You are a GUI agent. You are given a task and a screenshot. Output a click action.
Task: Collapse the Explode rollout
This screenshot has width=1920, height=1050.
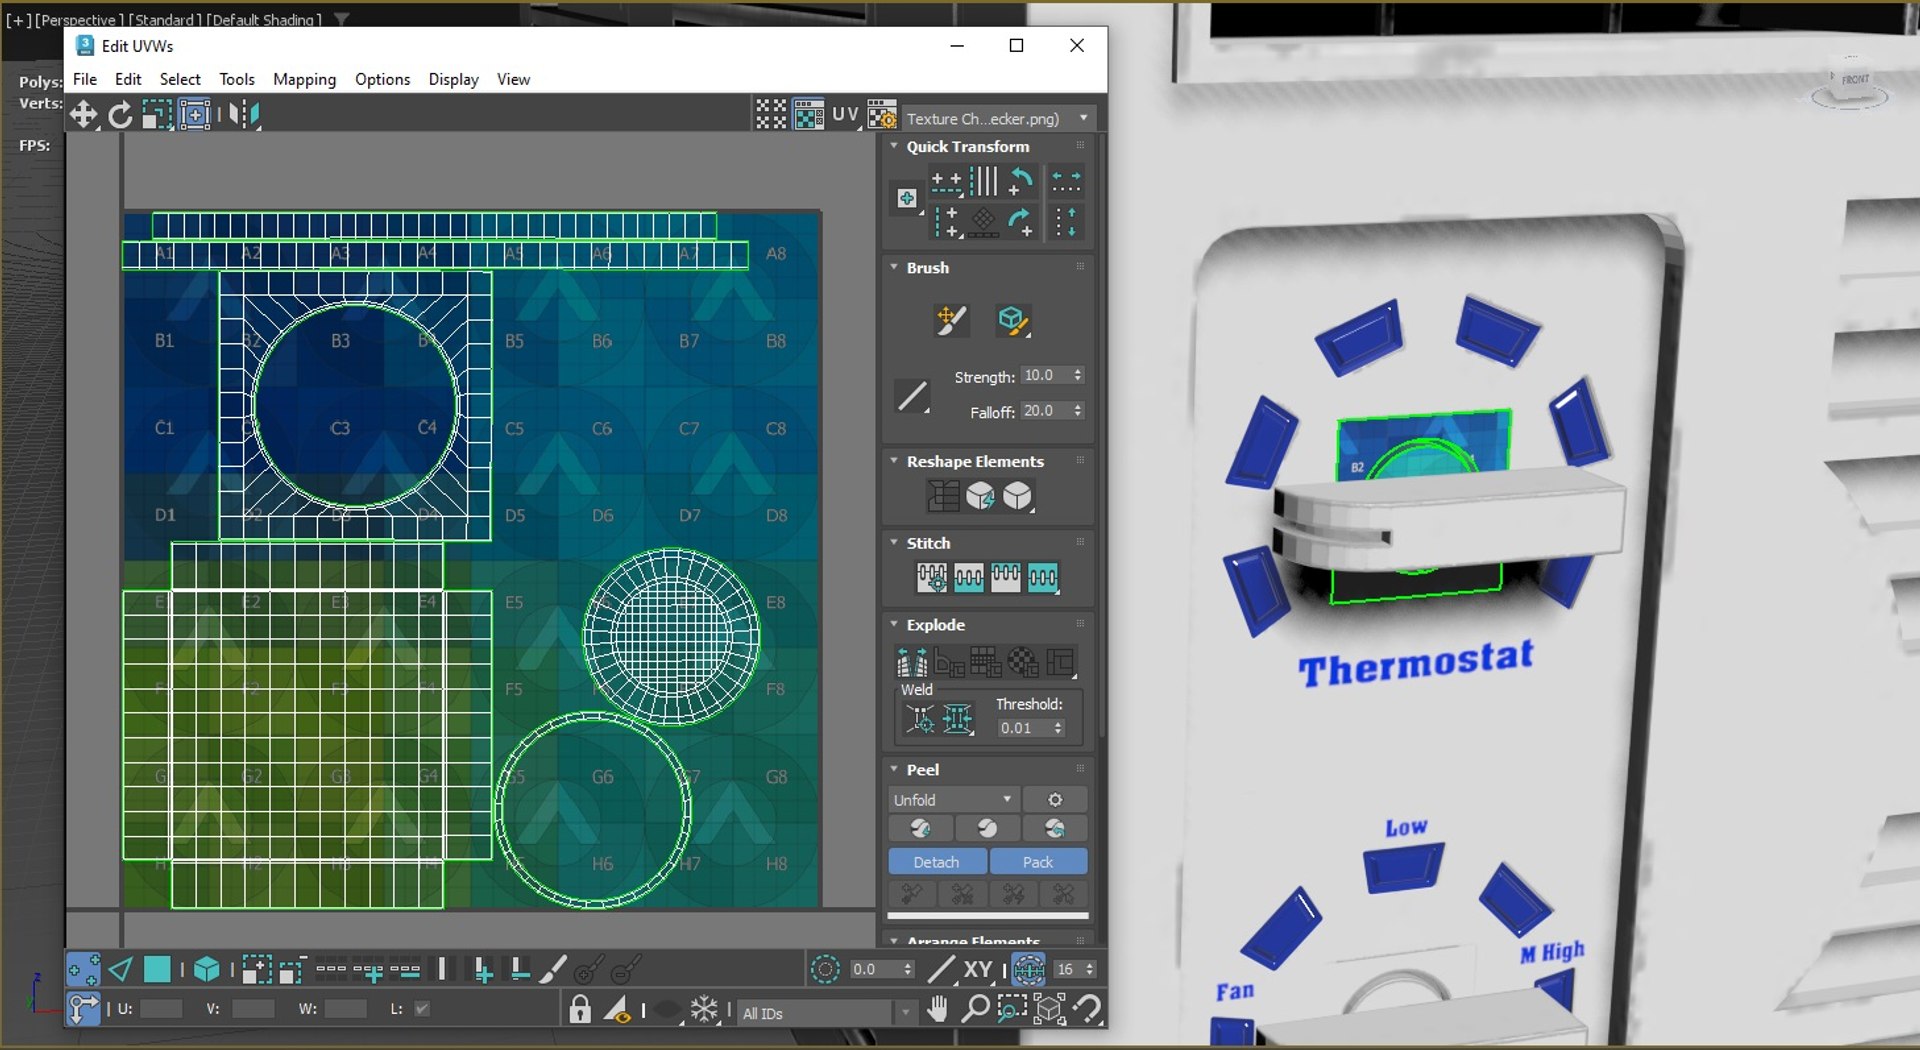pos(894,624)
